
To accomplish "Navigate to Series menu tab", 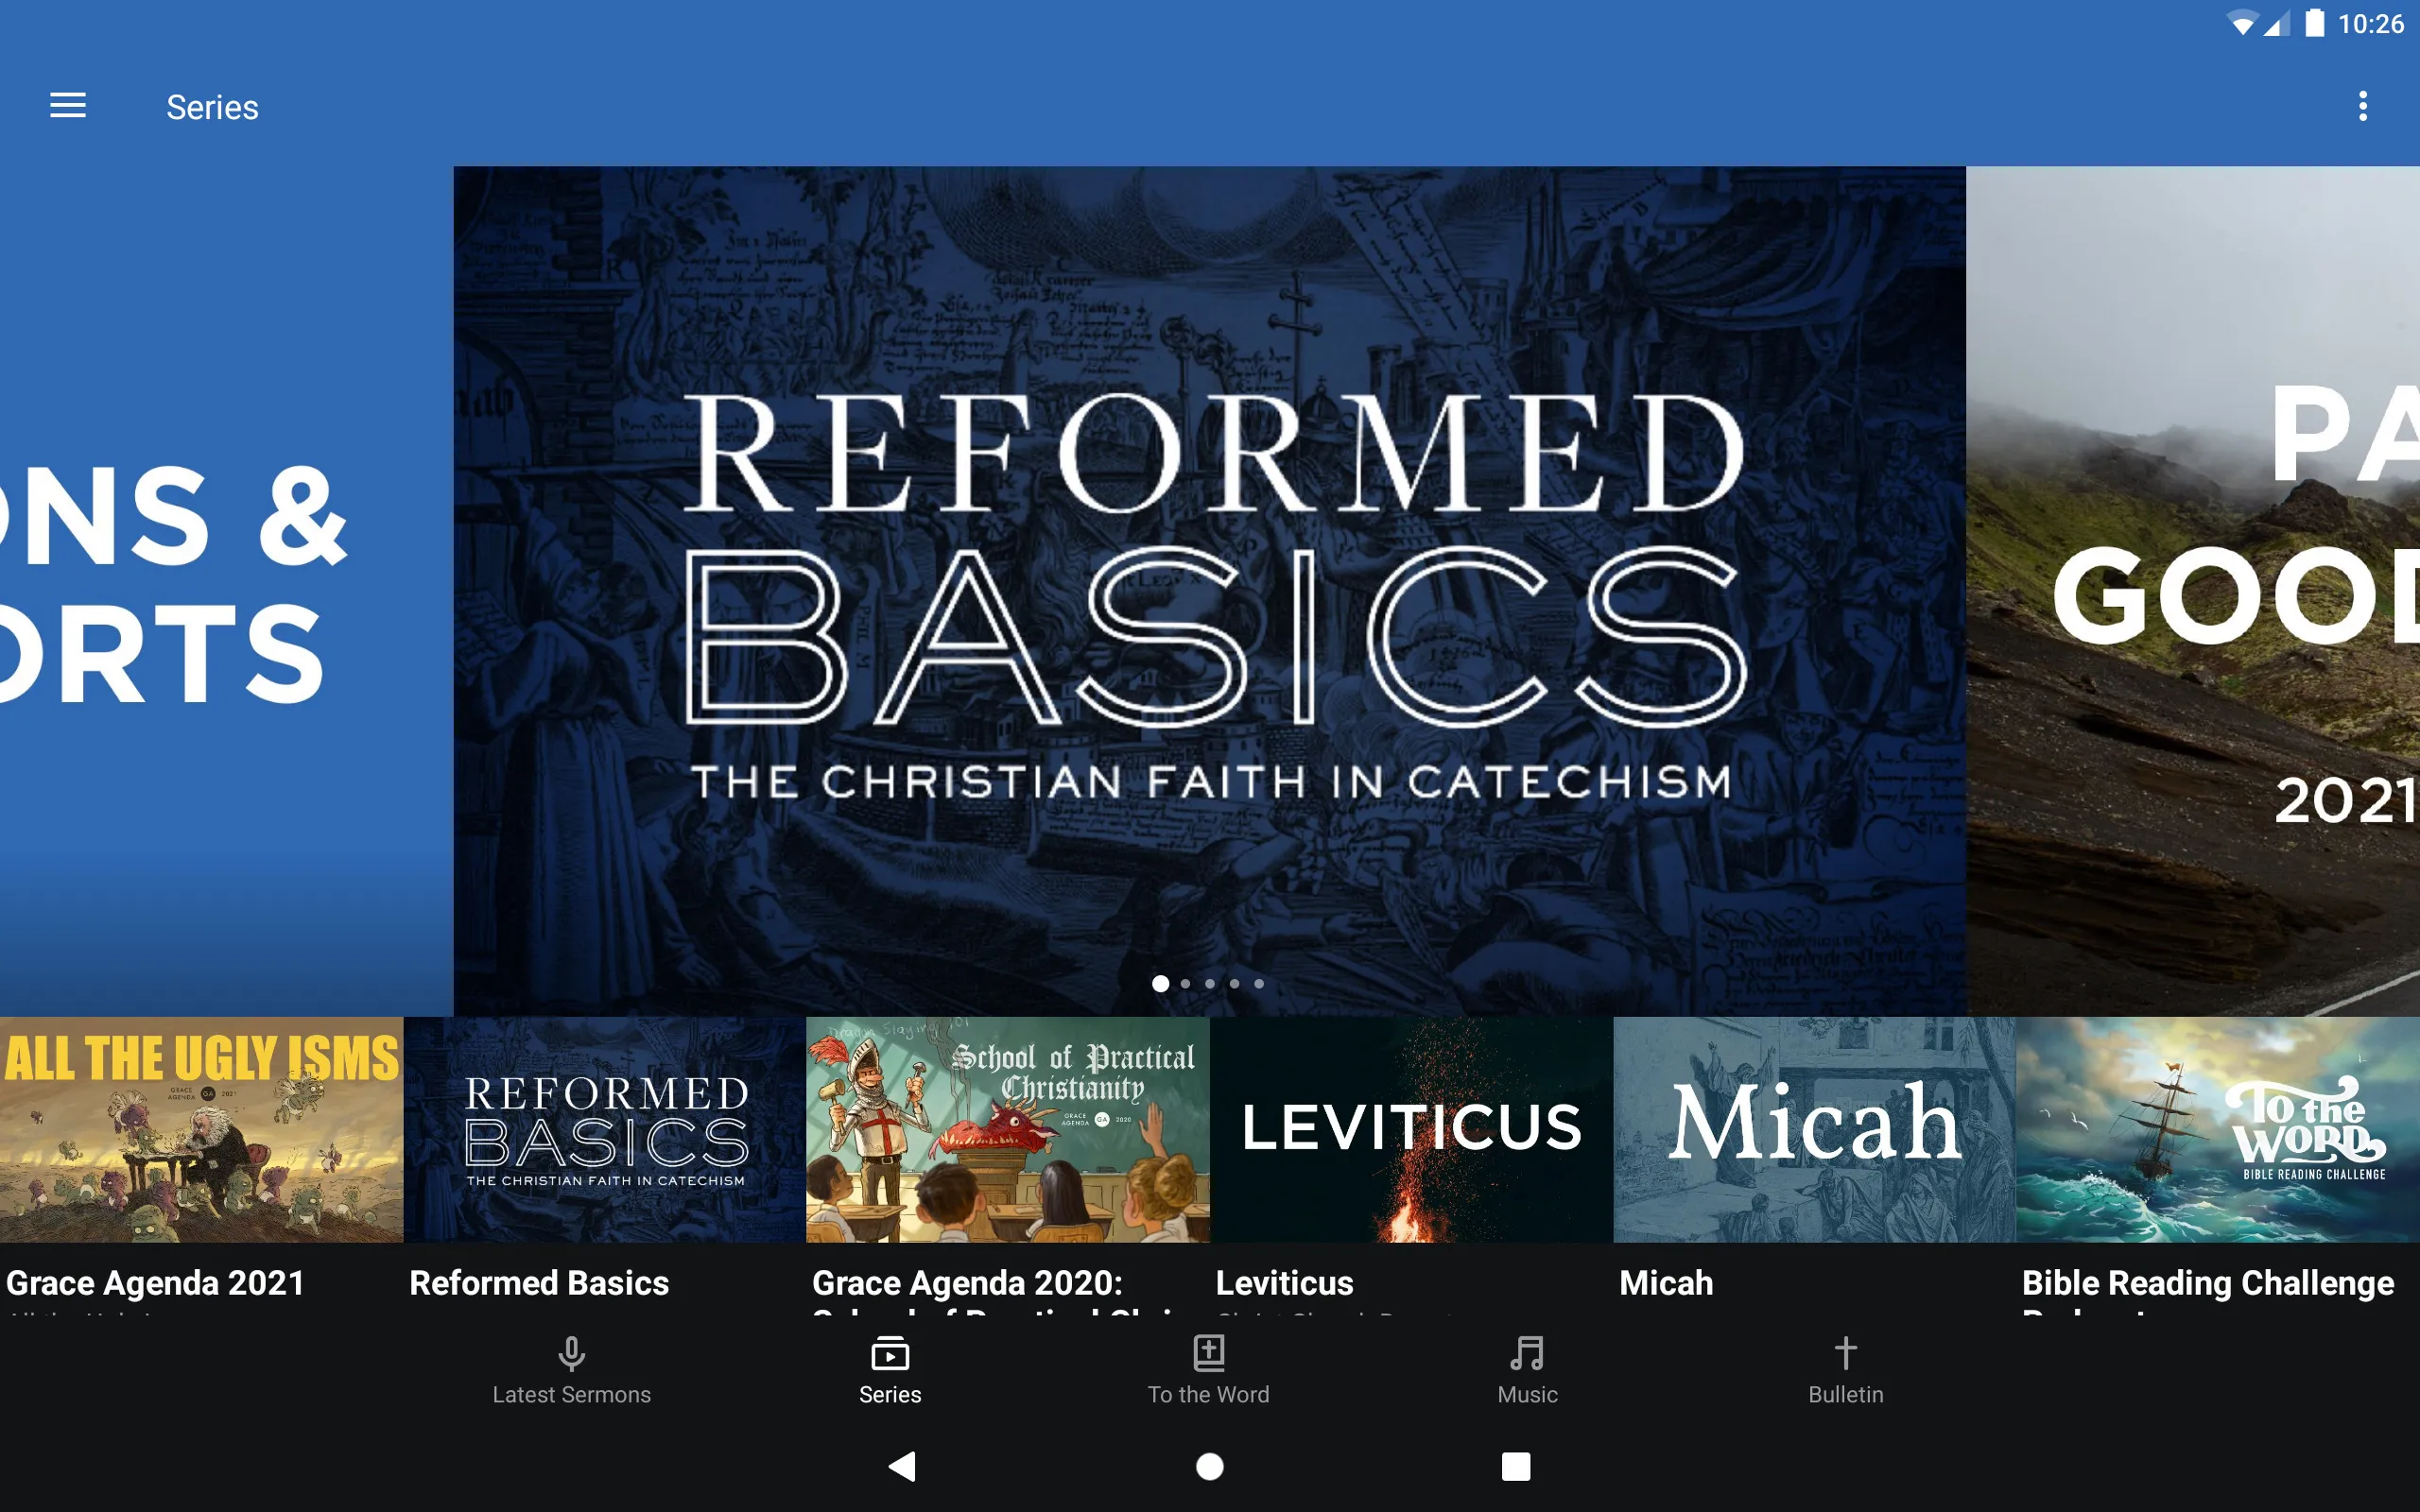I will pos(889,1369).
